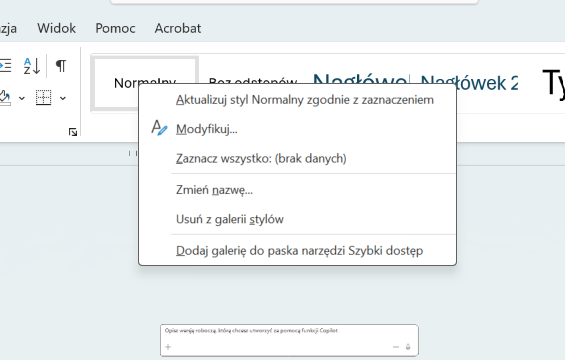The height and width of the screenshot is (360, 565).
Task: Open paragraph settings dialog launcher
Action: tap(73, 132)
